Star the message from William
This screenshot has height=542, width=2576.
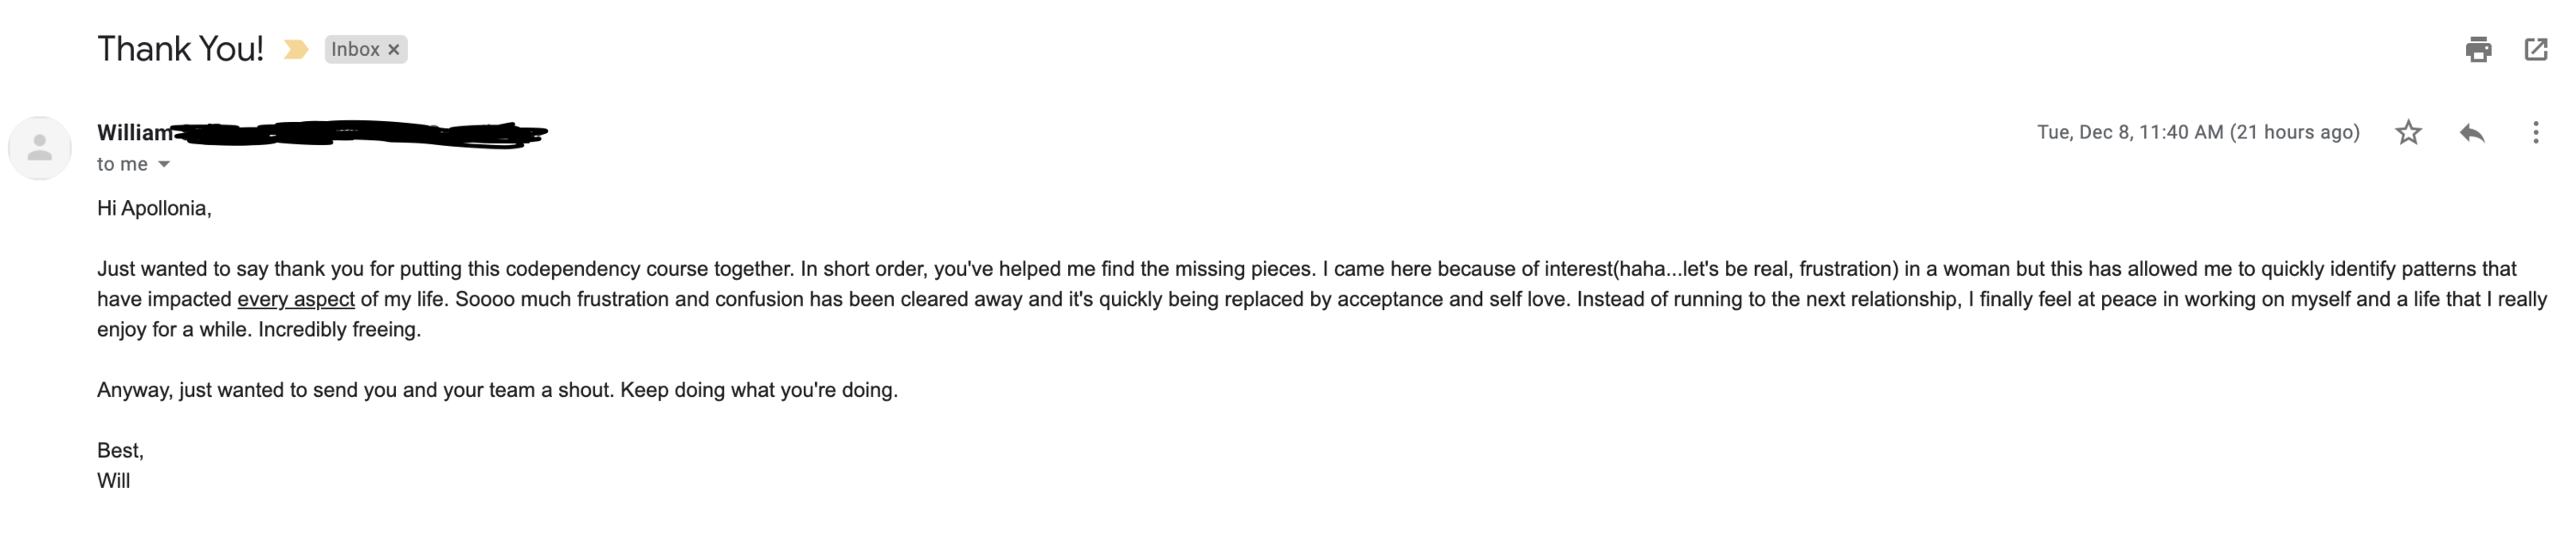pyautogui.click(x=2408, y=132)
